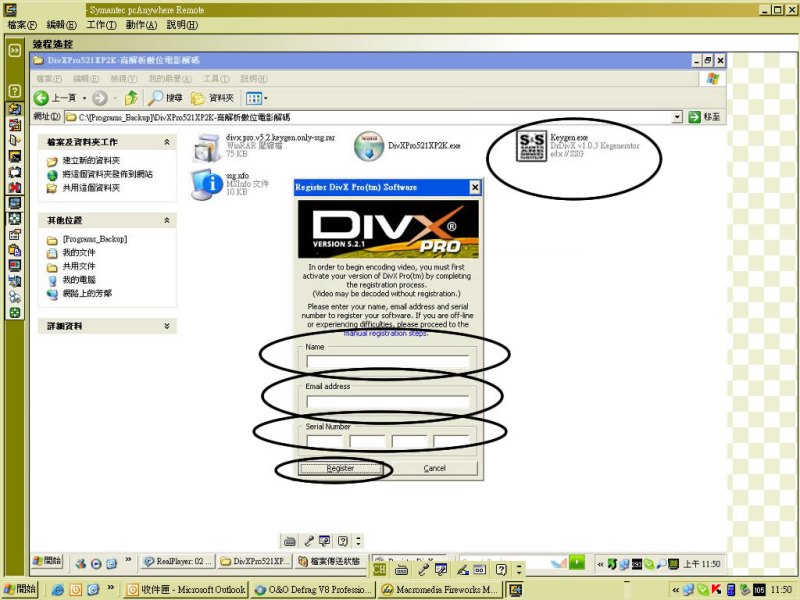Click the publish folder to web link
The height and width of the screenshot is (600, 800).
107,174
